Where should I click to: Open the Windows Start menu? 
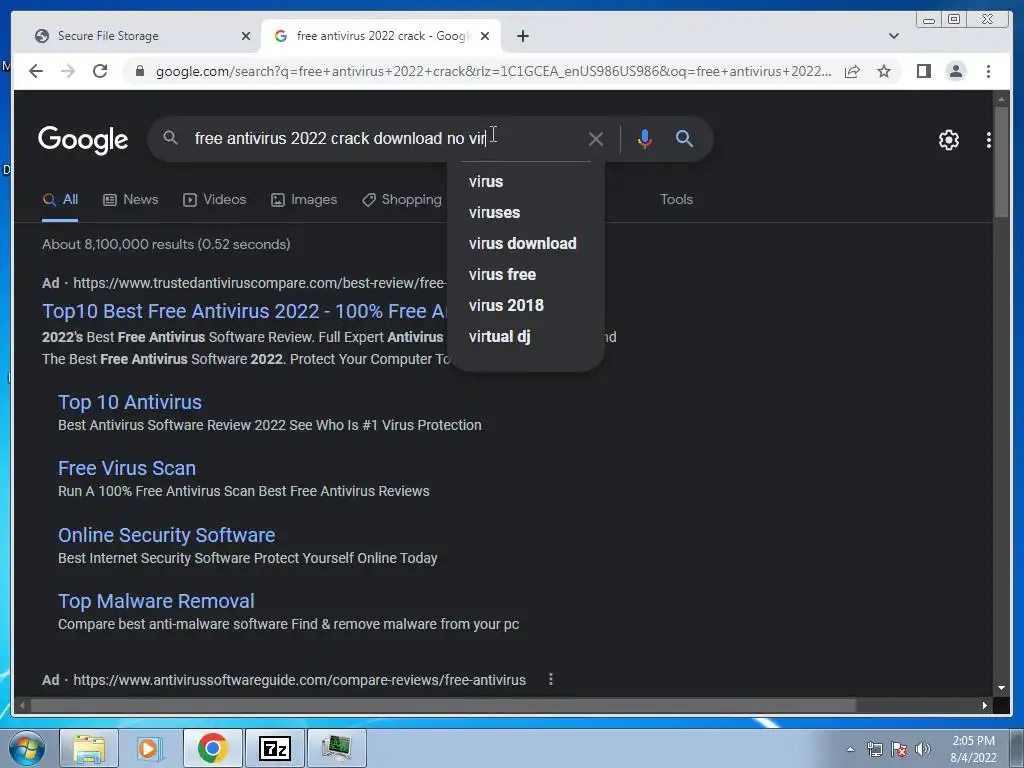pos(27,748)
